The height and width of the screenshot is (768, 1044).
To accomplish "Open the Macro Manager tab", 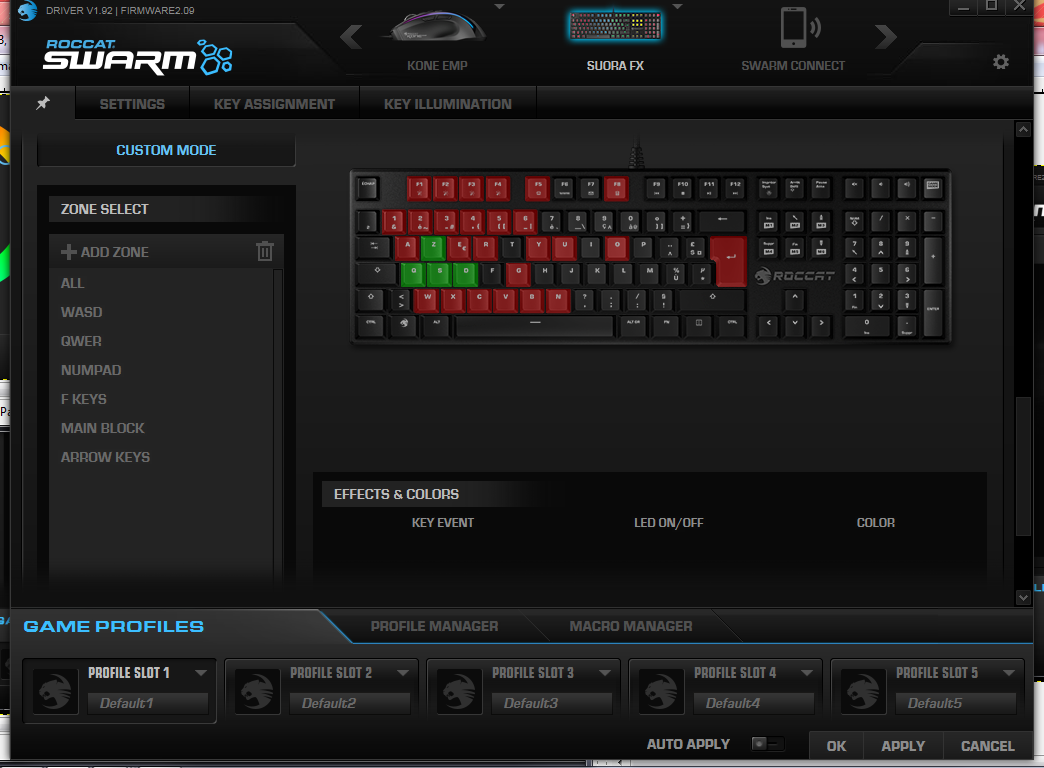I will pos(631,626).
